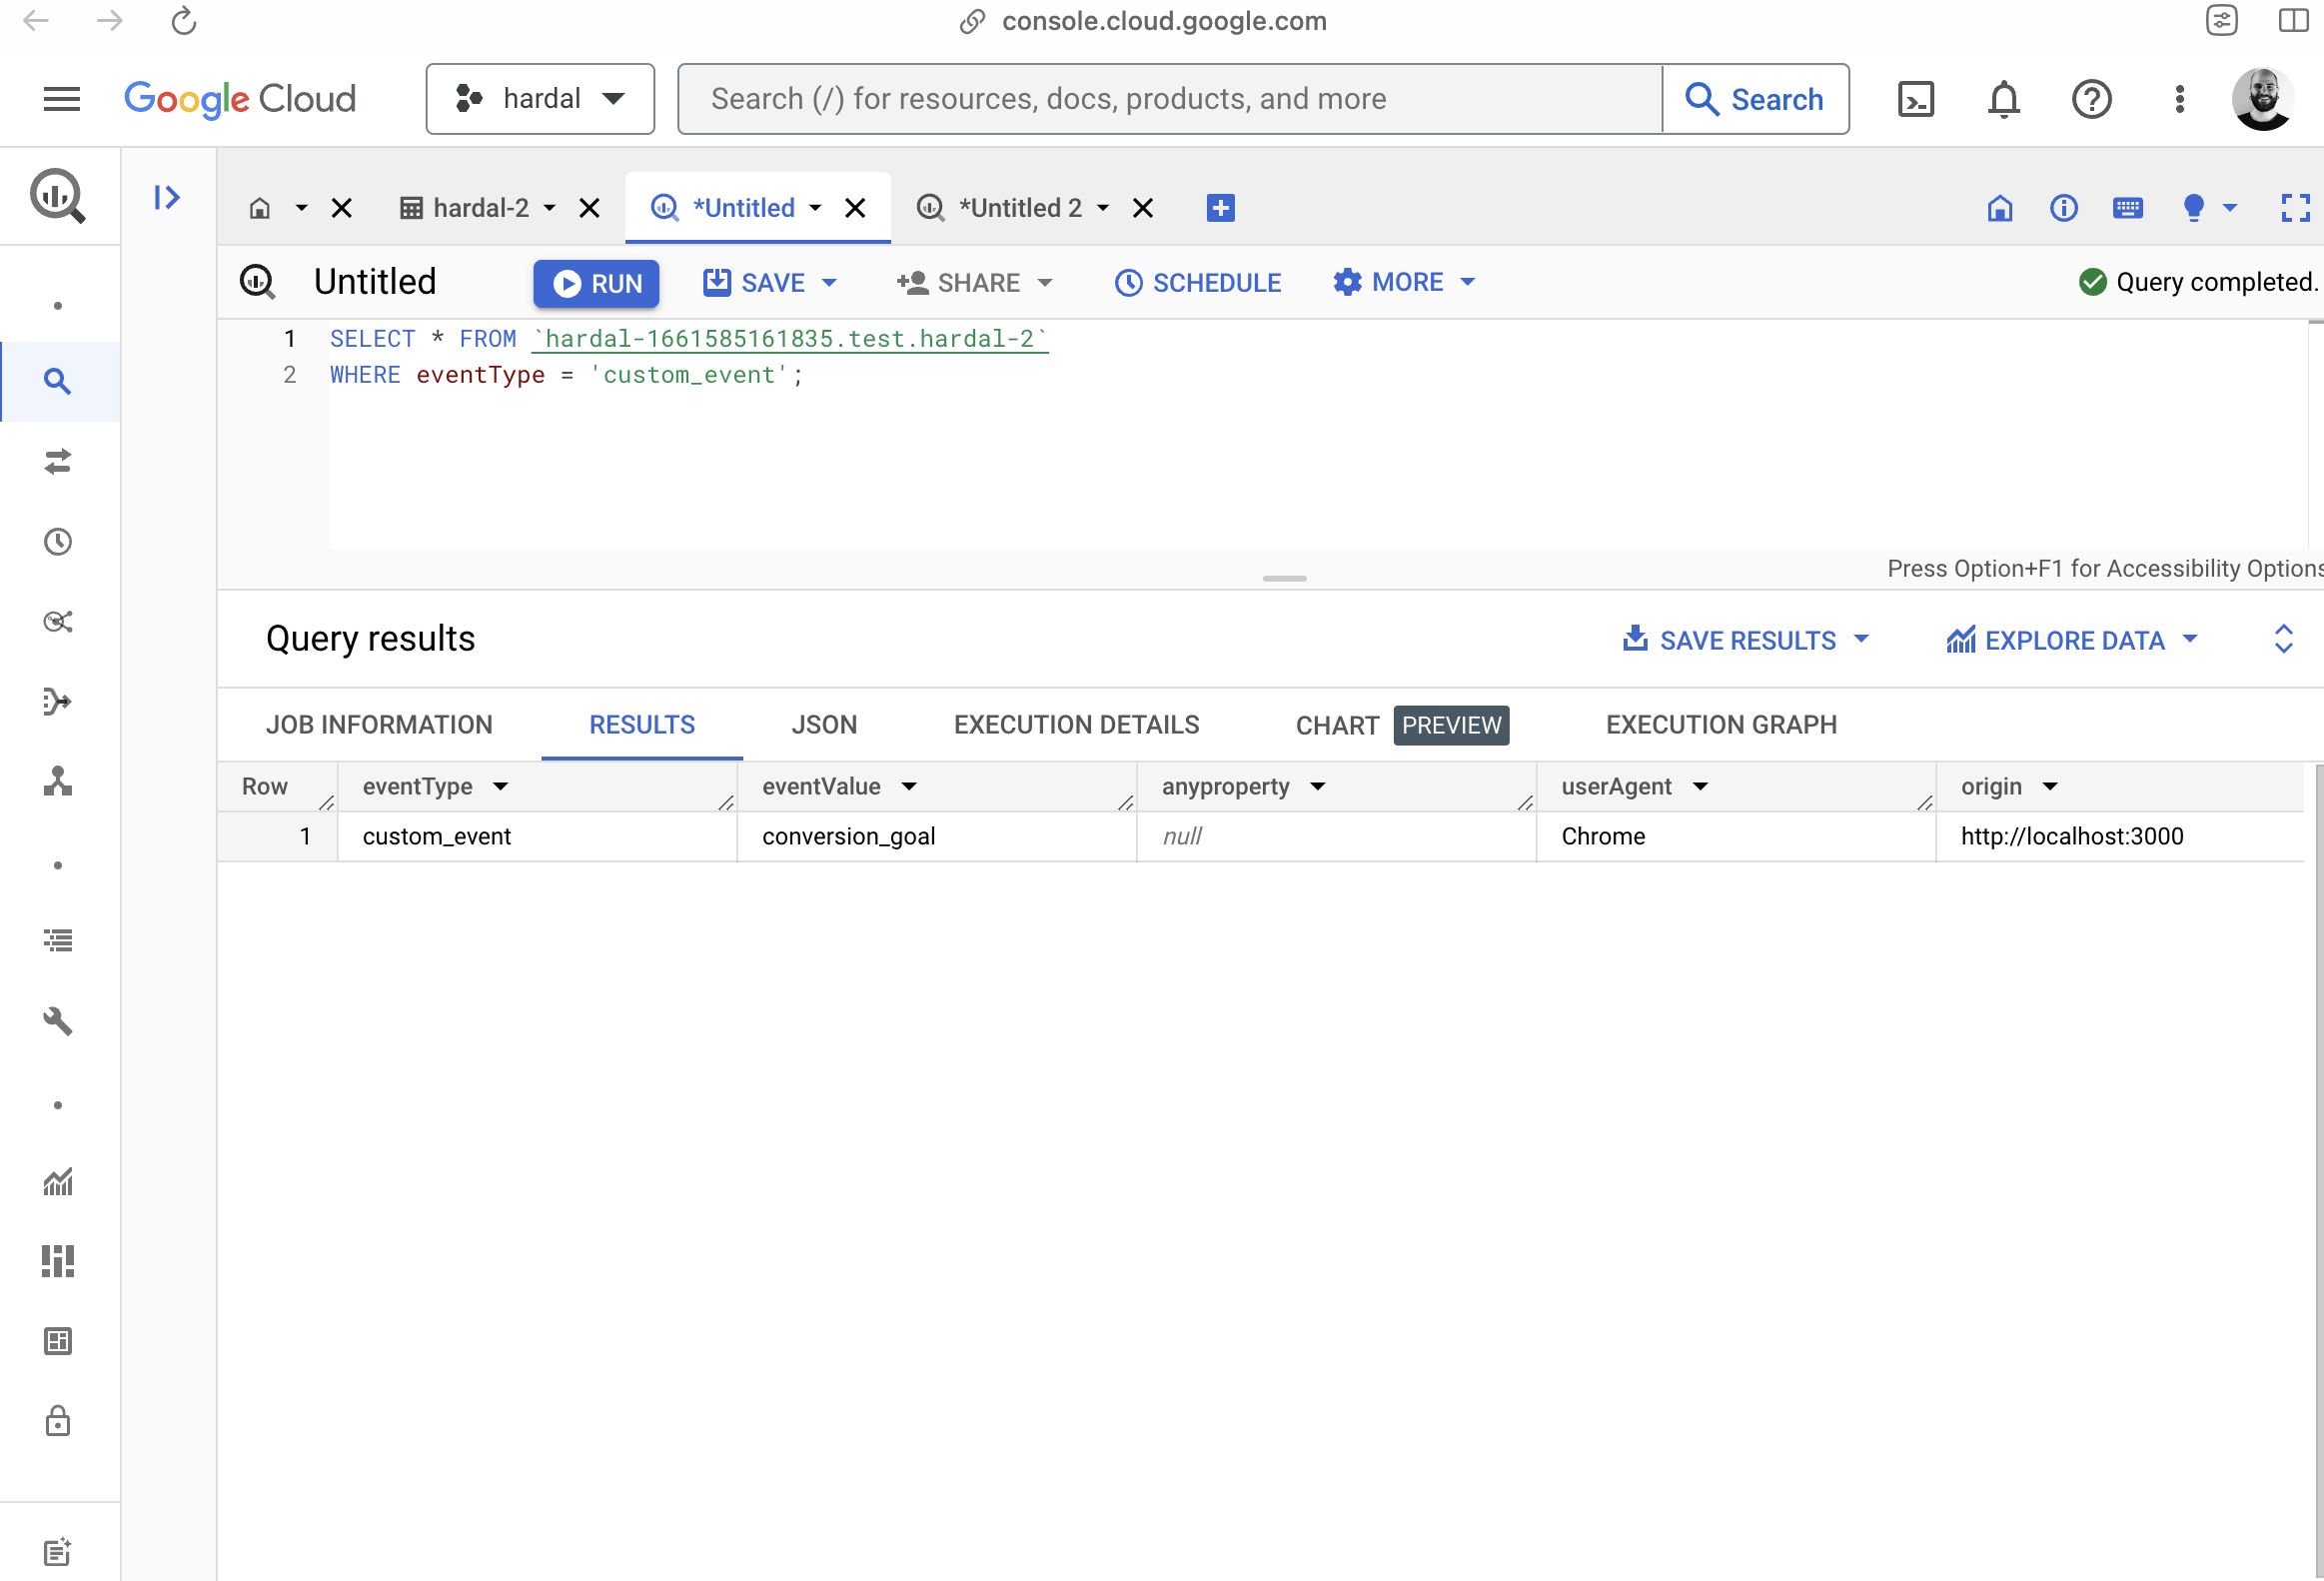Viewport: 2324px width, 1581px height.
Task: Click the resources search input field
Action: pos(1170,99)
